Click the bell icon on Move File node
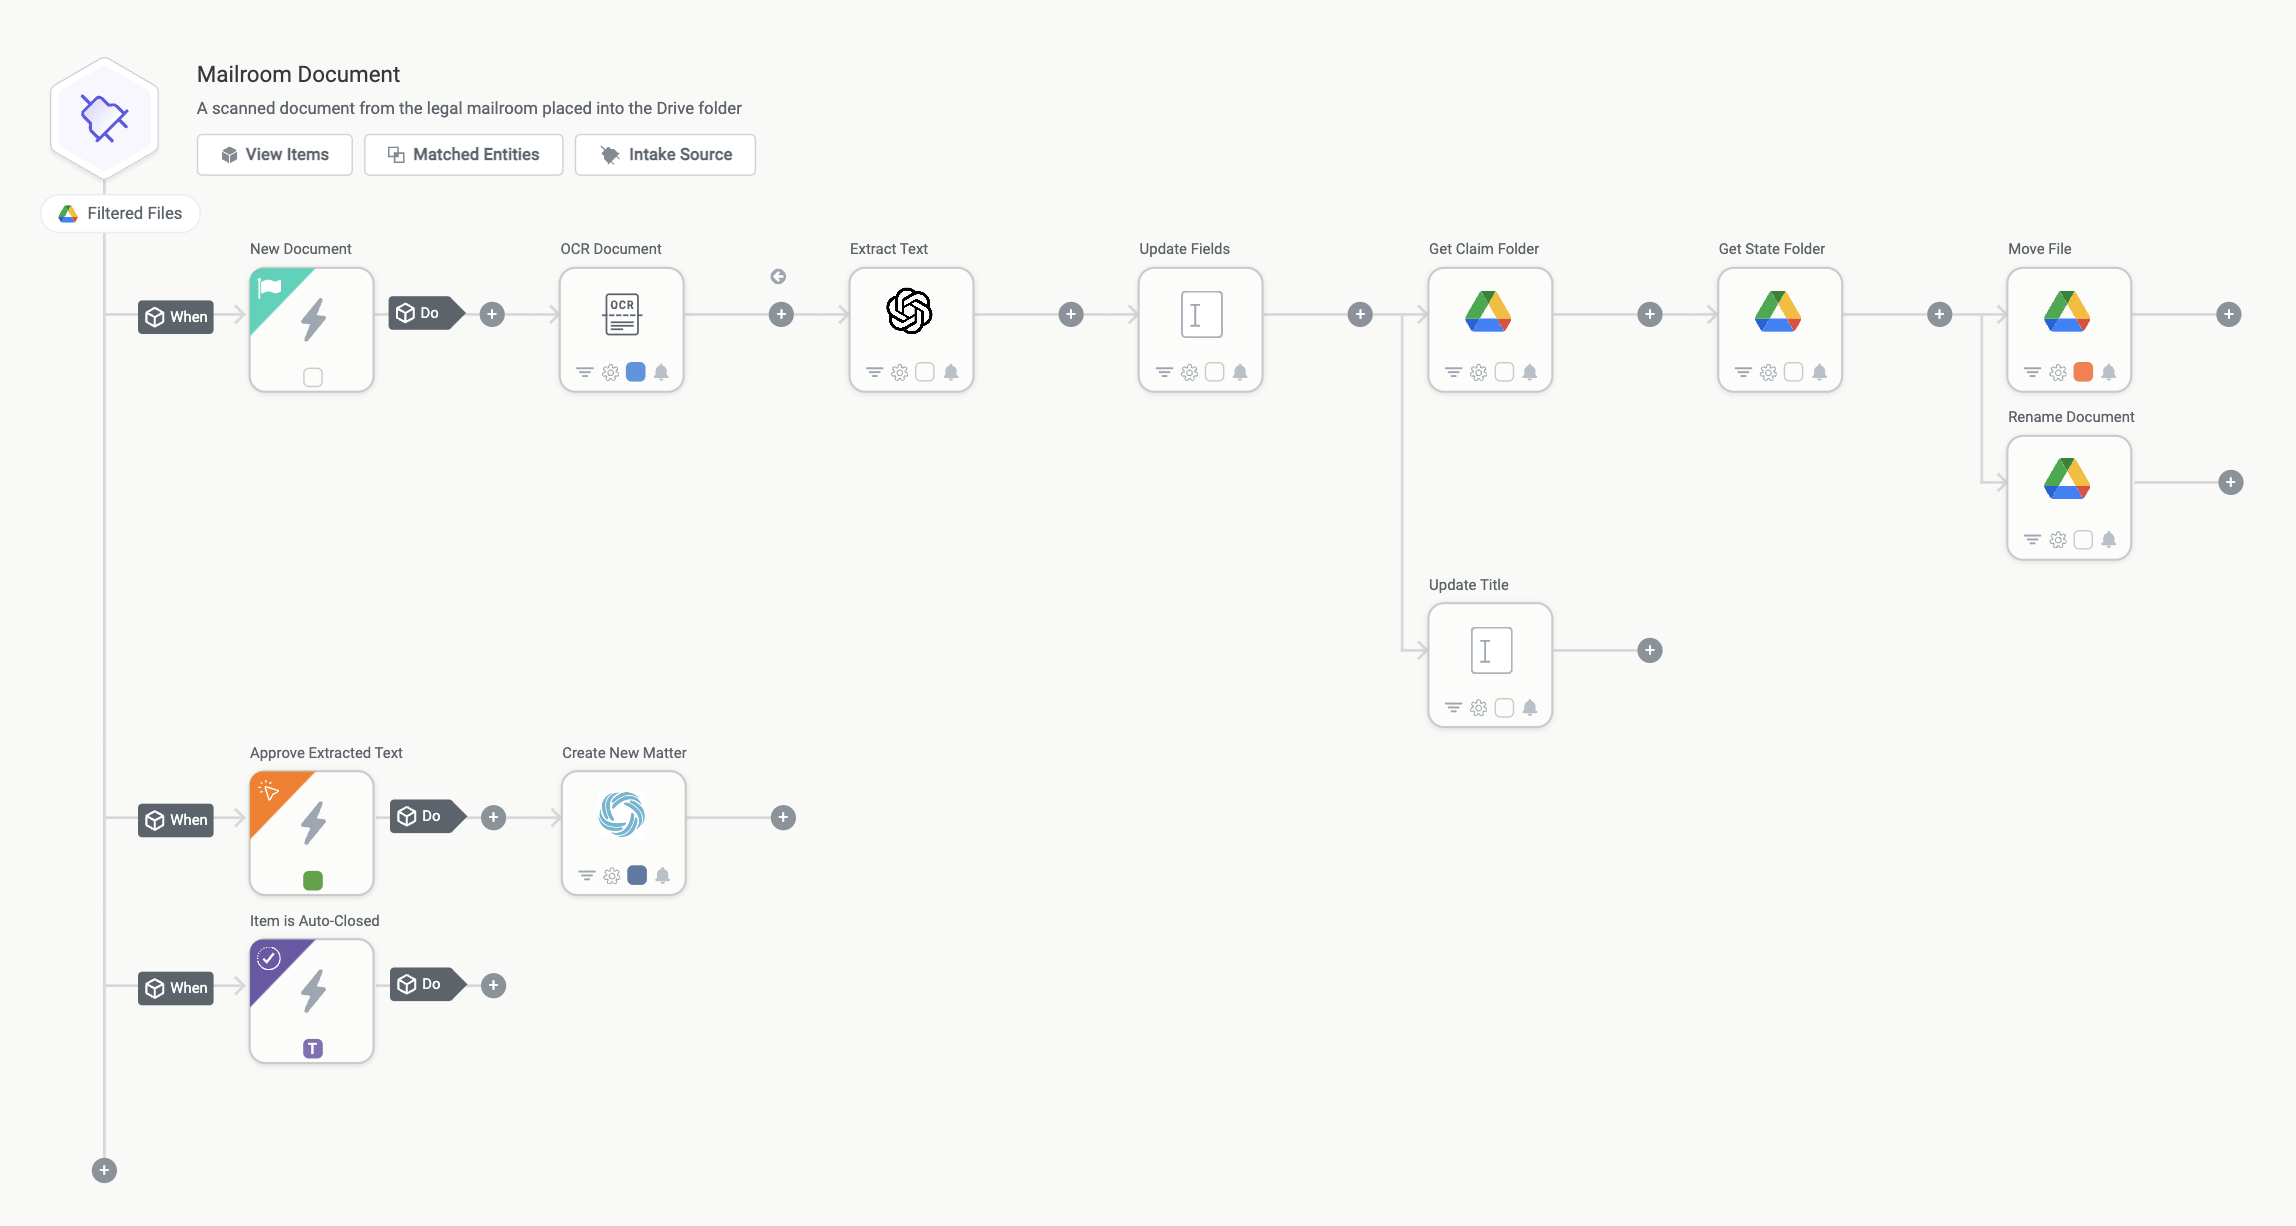Screen dimensions: 2296x1226 point(2108,372)
